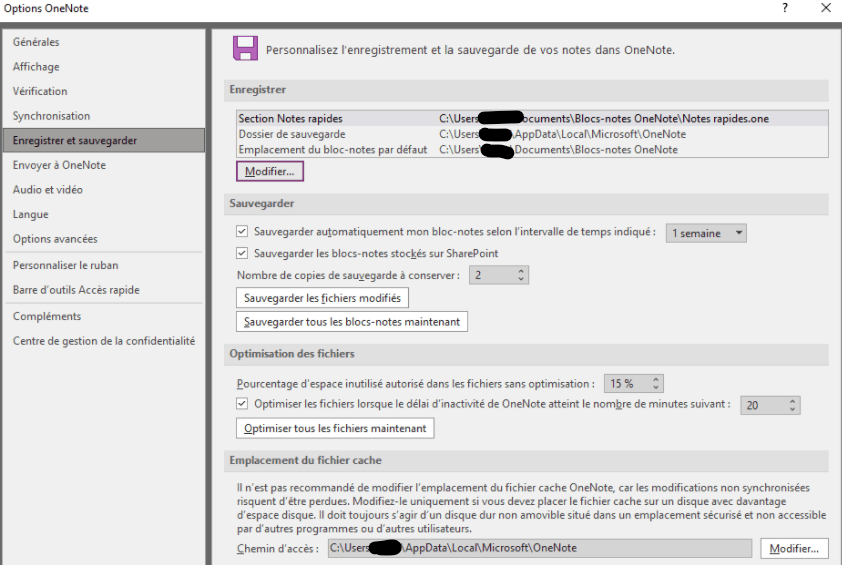842x565 pixels.
Task: Select Emplacement du bloc-notes par défaut row
Action: (x=532, y=149)
